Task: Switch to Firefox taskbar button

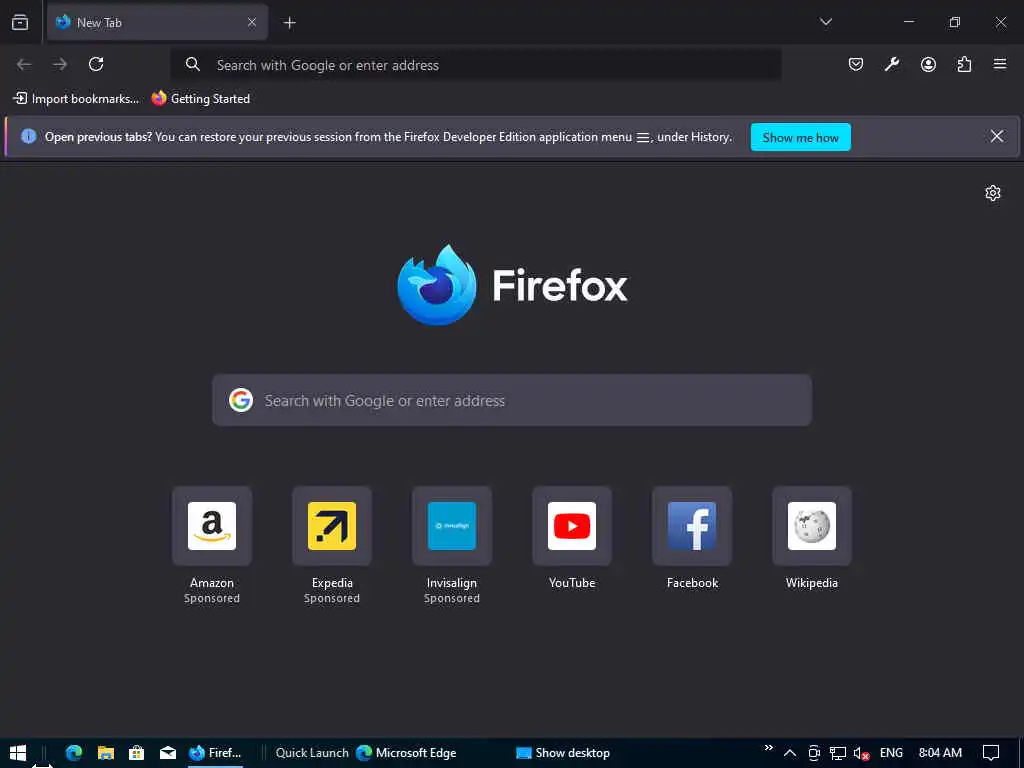Action: 216,753
